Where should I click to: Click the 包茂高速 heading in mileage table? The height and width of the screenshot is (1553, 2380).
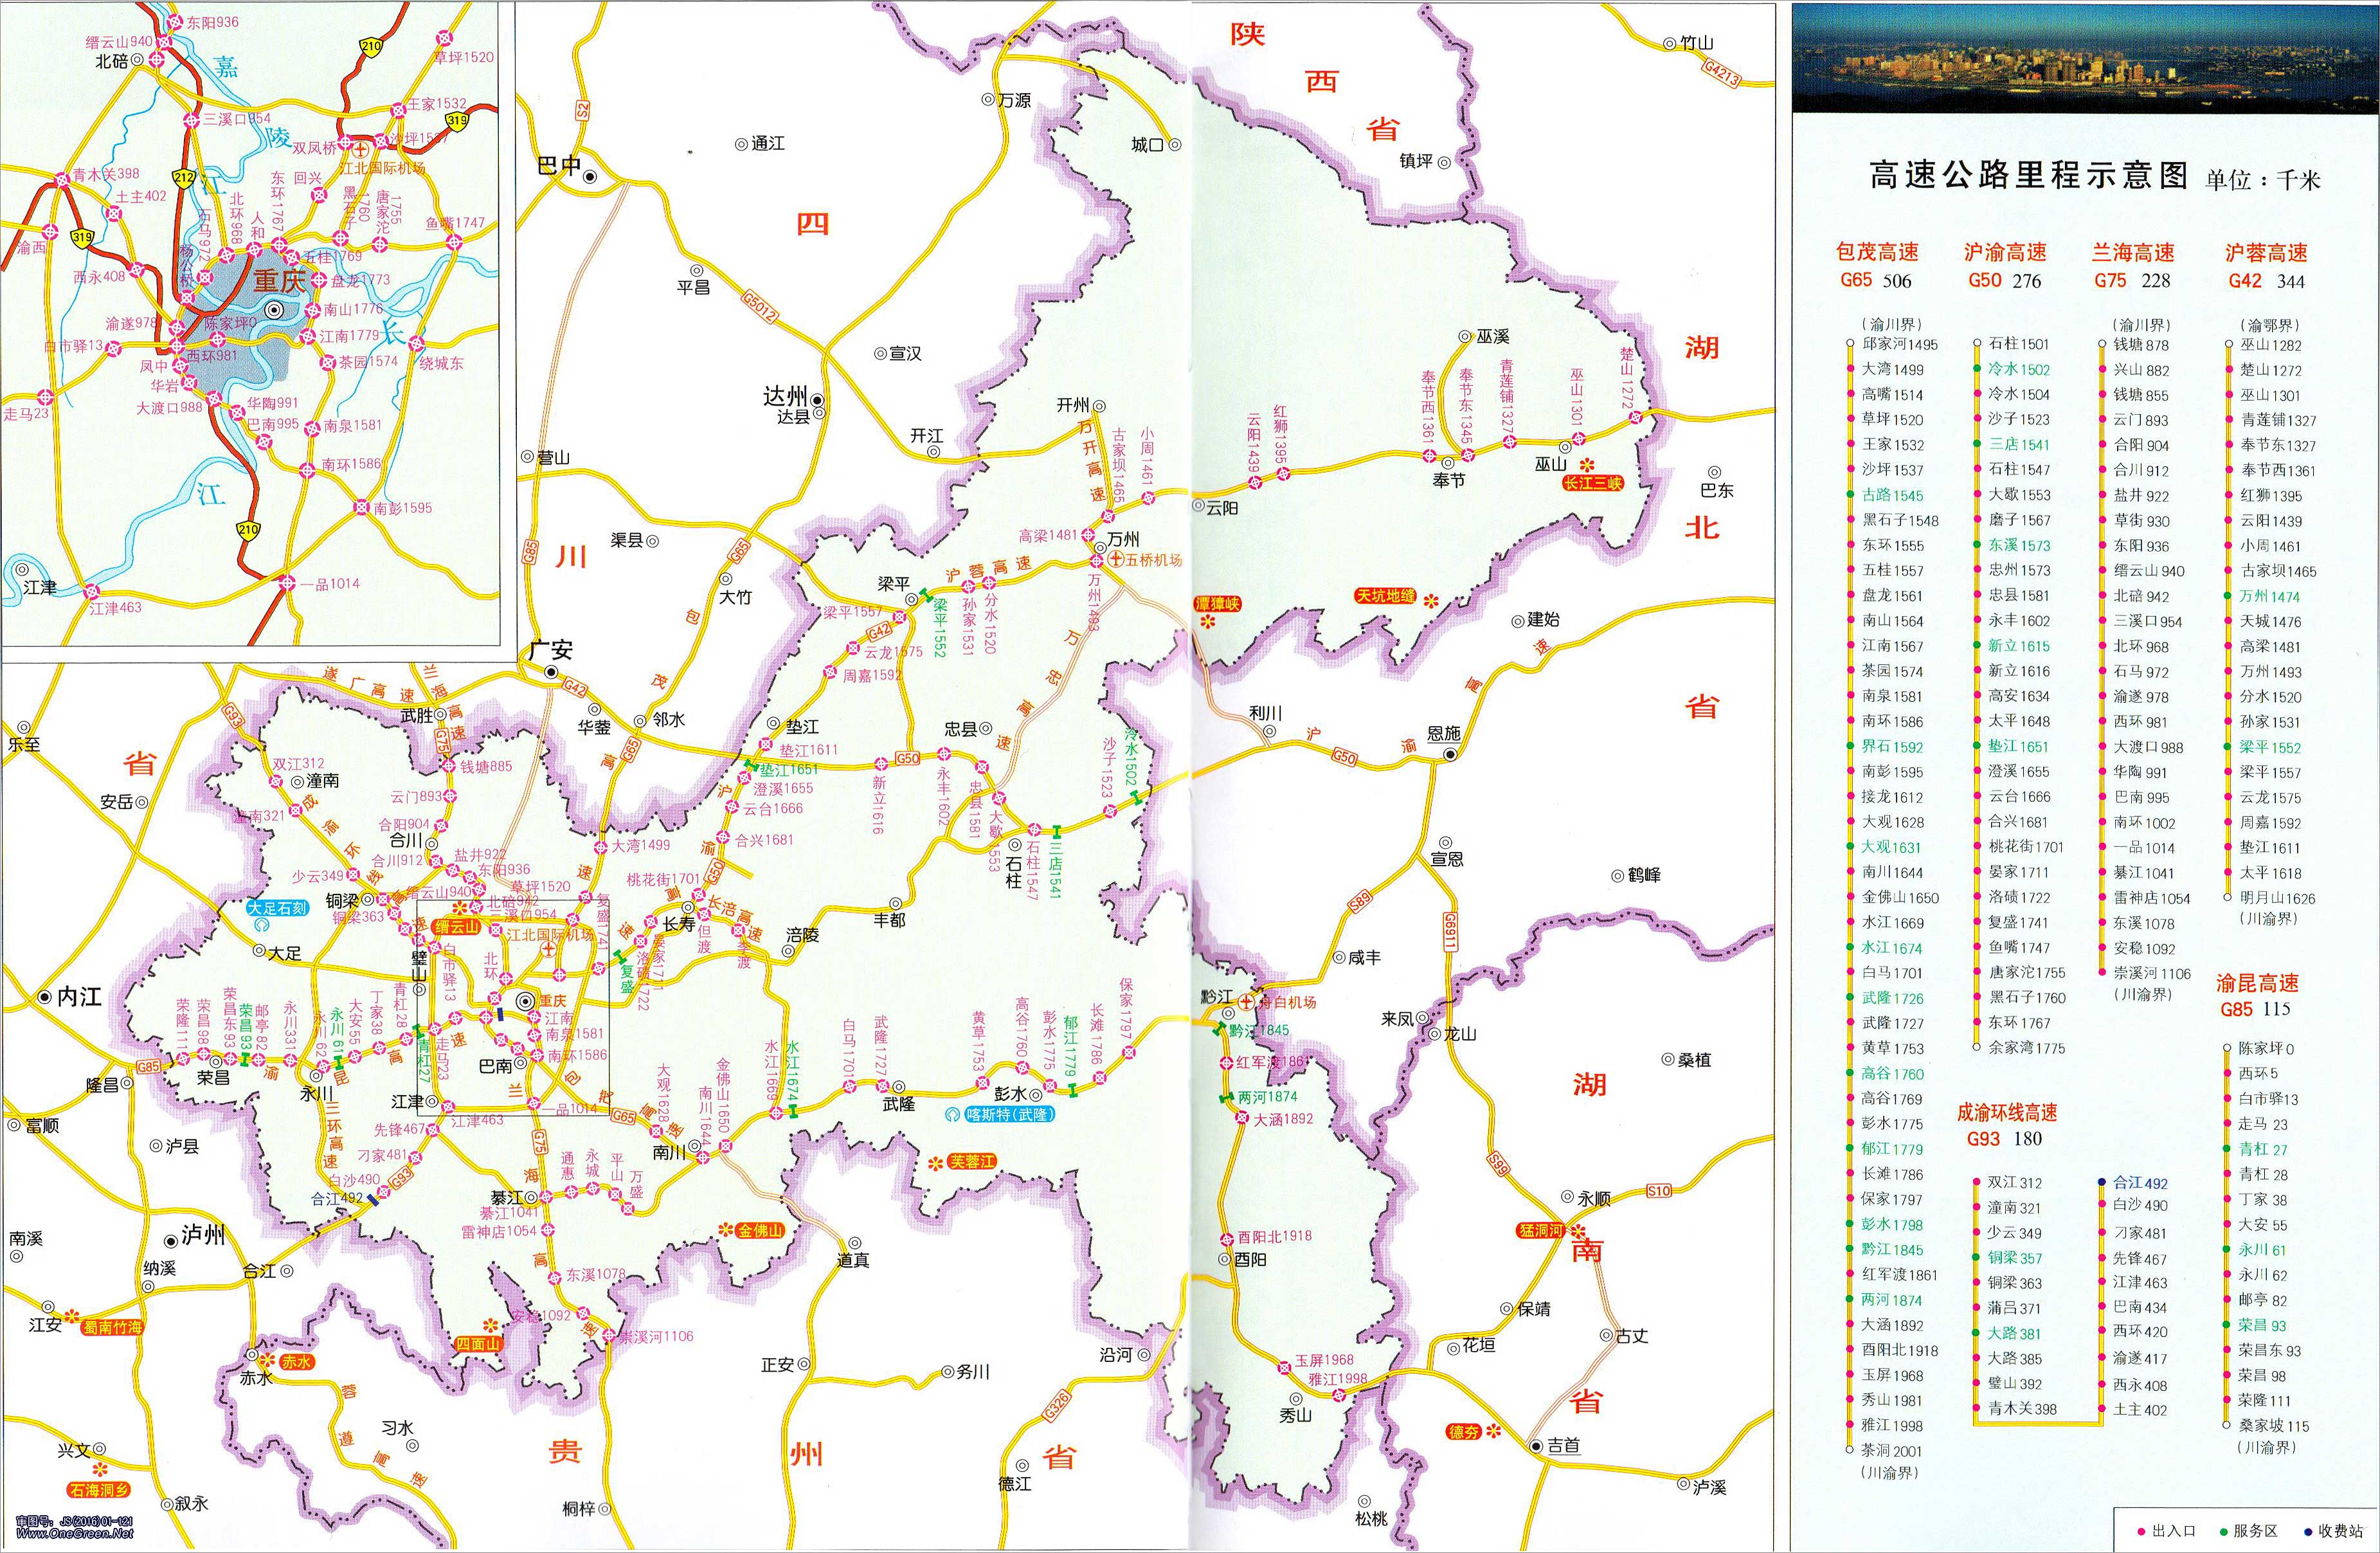[1877, 252]
